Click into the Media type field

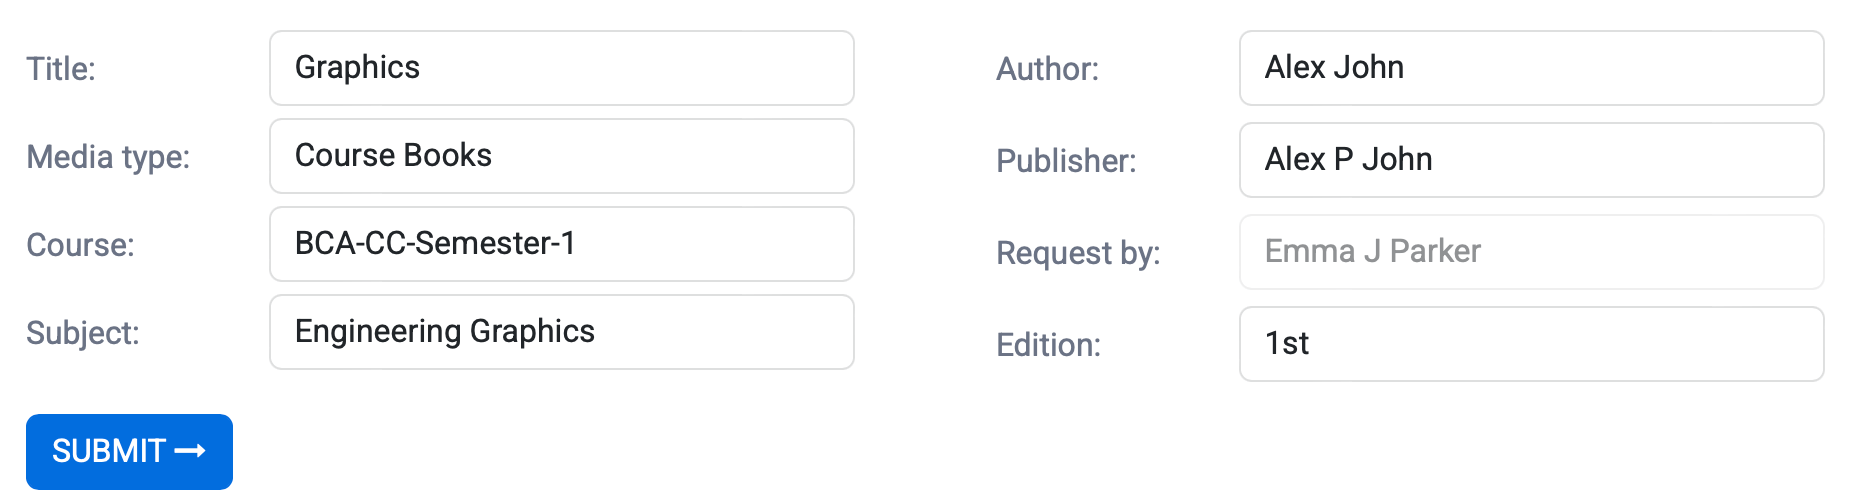(x=561, y=156)
